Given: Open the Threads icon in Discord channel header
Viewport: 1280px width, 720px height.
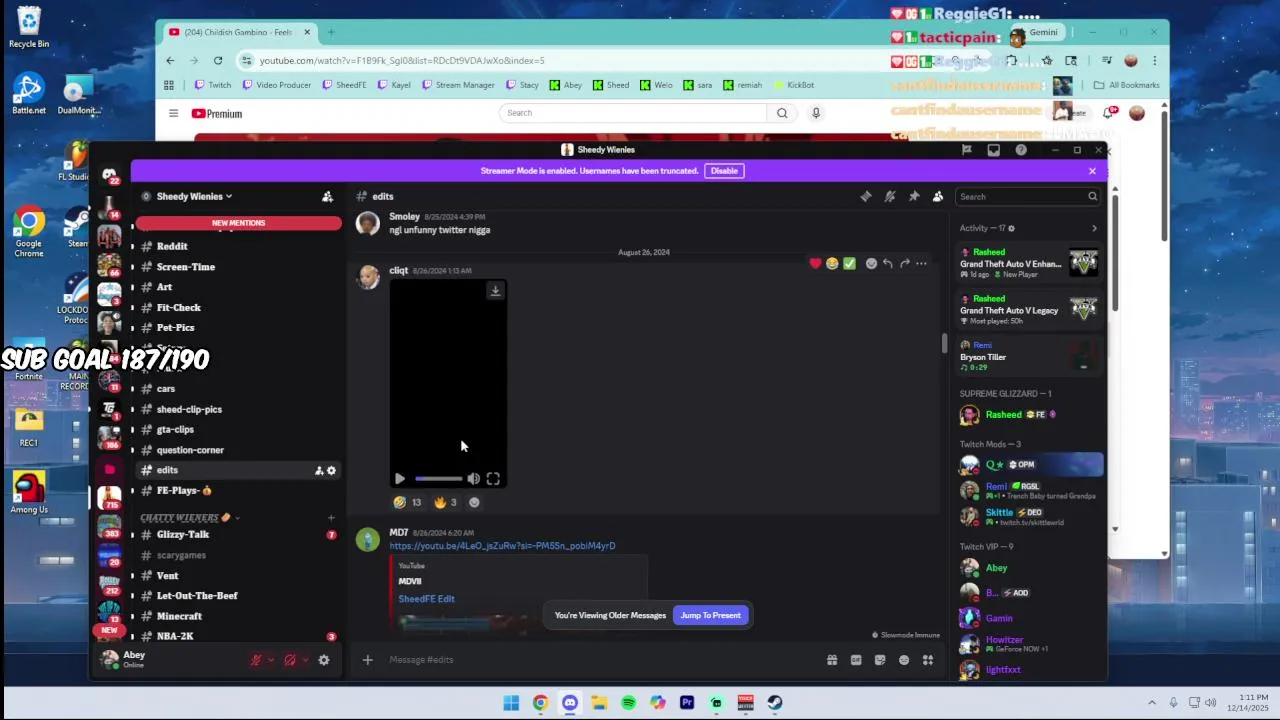Looking at the screenshot, I should point(866,197).
